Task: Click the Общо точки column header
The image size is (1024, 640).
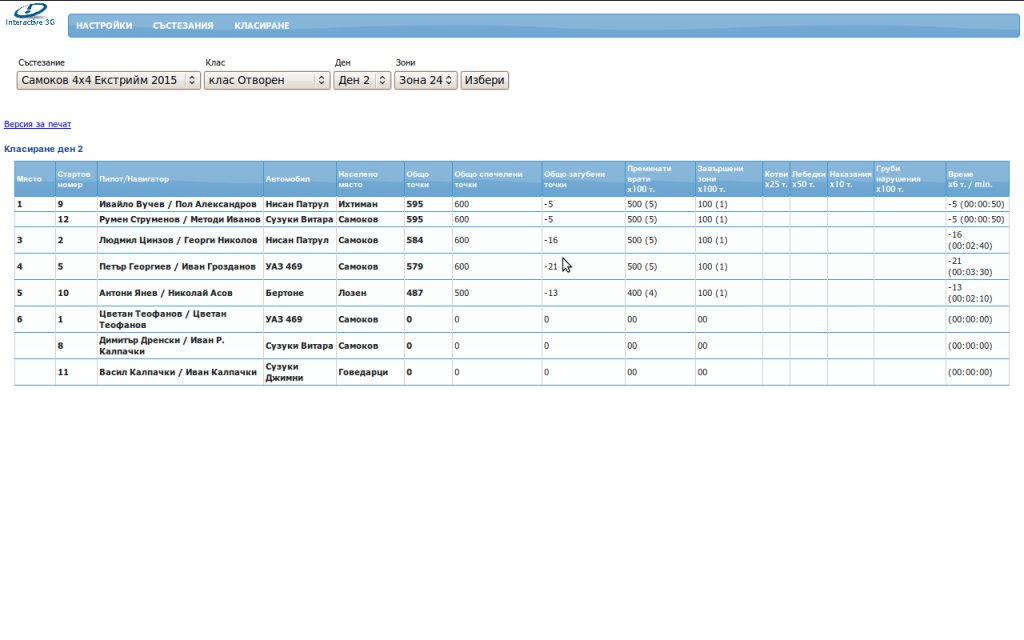Action: click(x=417, y=179)
